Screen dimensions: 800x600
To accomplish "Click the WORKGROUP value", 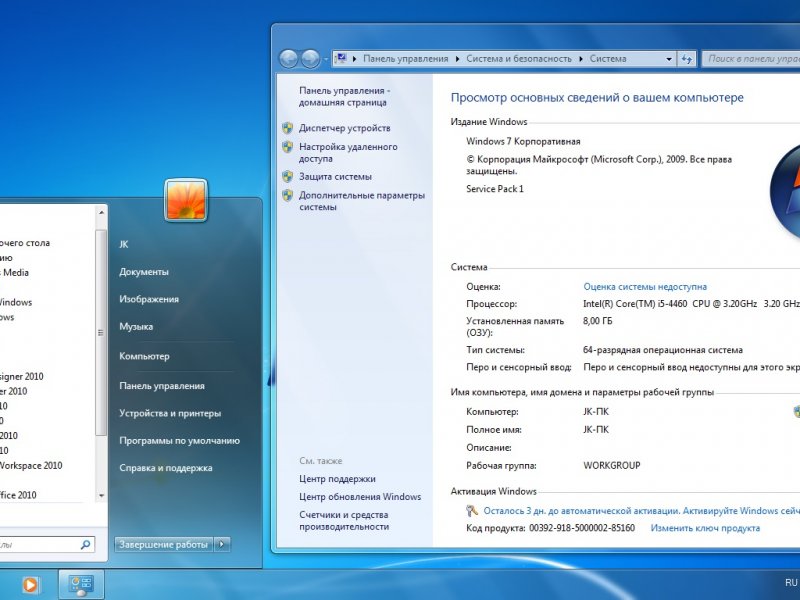I will tap(612, 465).
